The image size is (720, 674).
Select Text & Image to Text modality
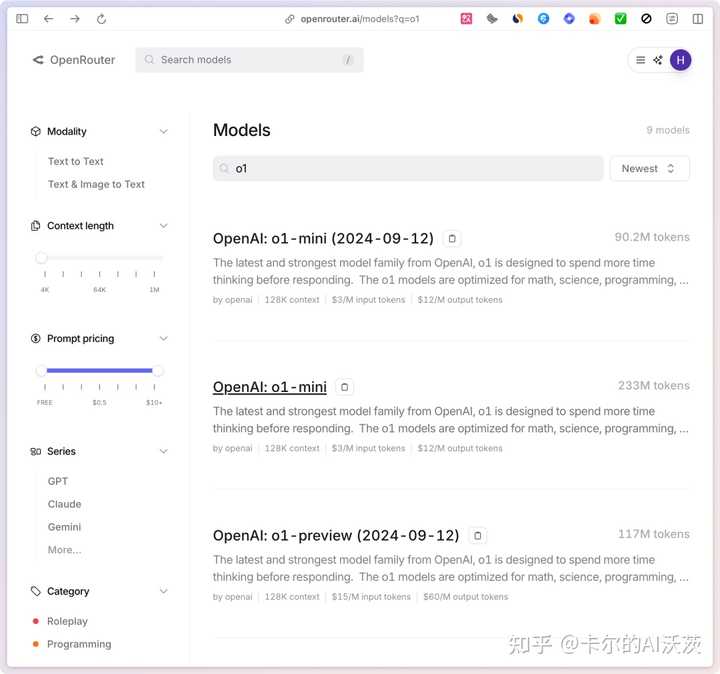tap(96, 185)
